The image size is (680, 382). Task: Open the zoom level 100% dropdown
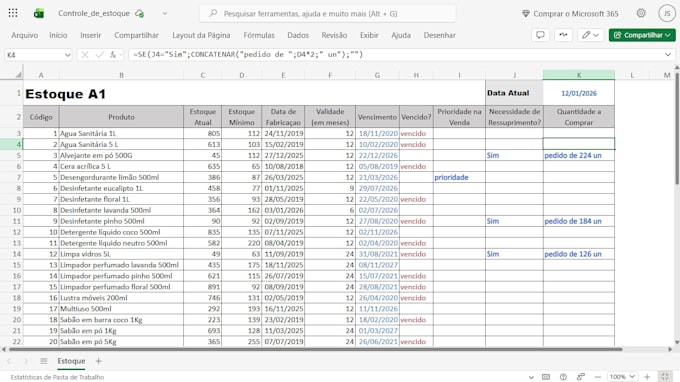click(622, 377)
